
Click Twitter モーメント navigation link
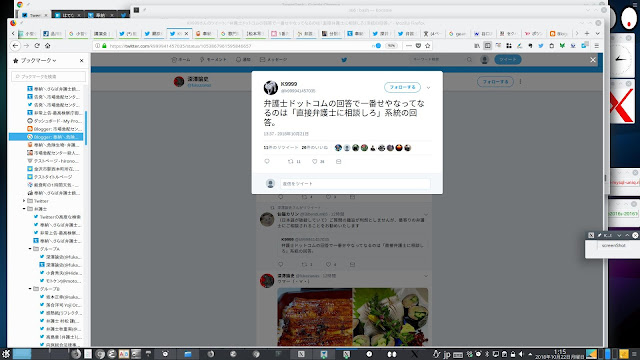[213, 60]
